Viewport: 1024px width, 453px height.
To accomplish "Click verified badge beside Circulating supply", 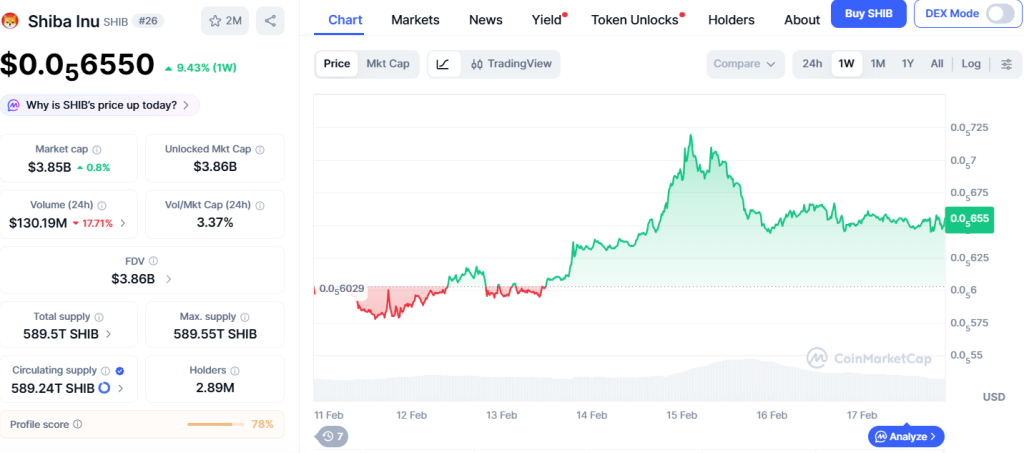I will [120, 371].
